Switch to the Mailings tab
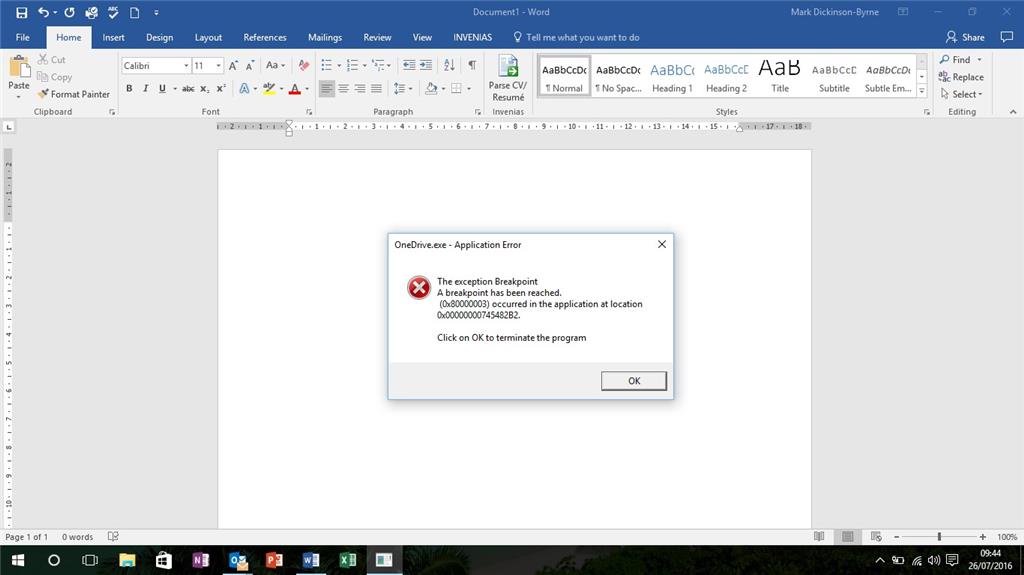Viewport: 1024px width, 575px height. click(x=325, y=37)
